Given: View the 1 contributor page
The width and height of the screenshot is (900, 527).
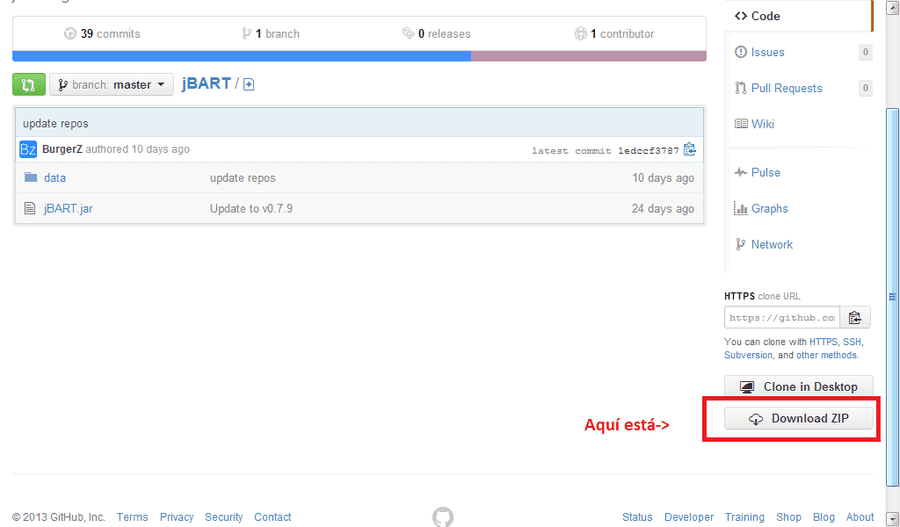Looking at the screenshot, I should click(x=614, y=34).
